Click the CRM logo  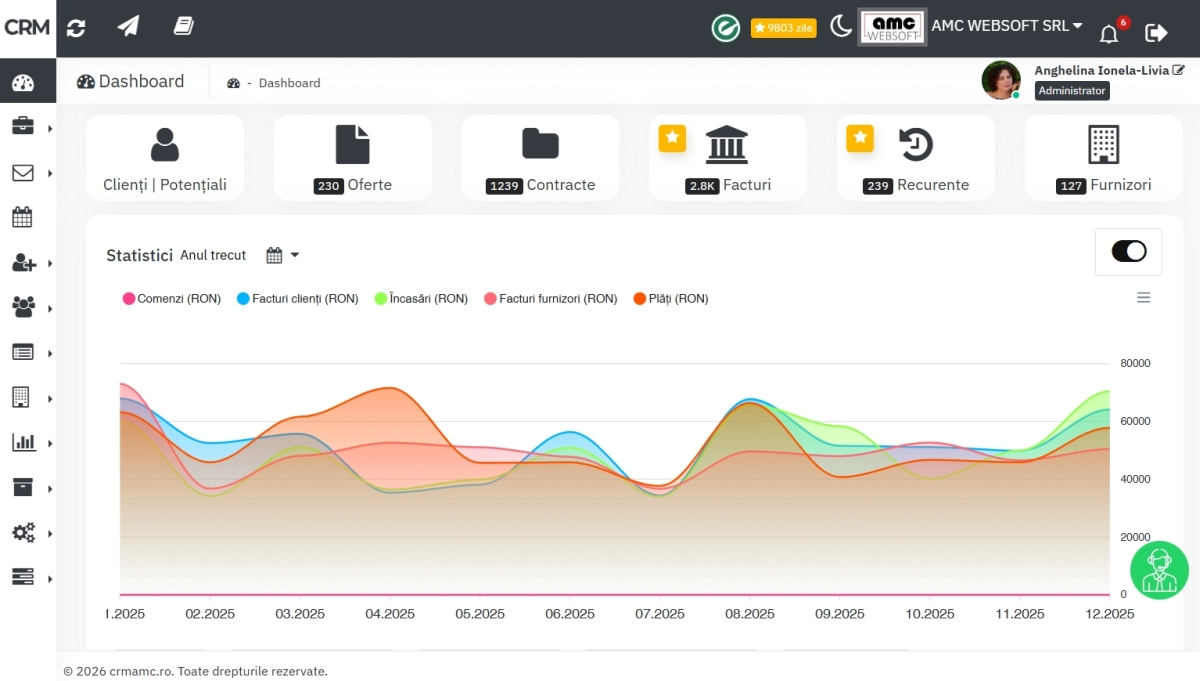point(27,28)
